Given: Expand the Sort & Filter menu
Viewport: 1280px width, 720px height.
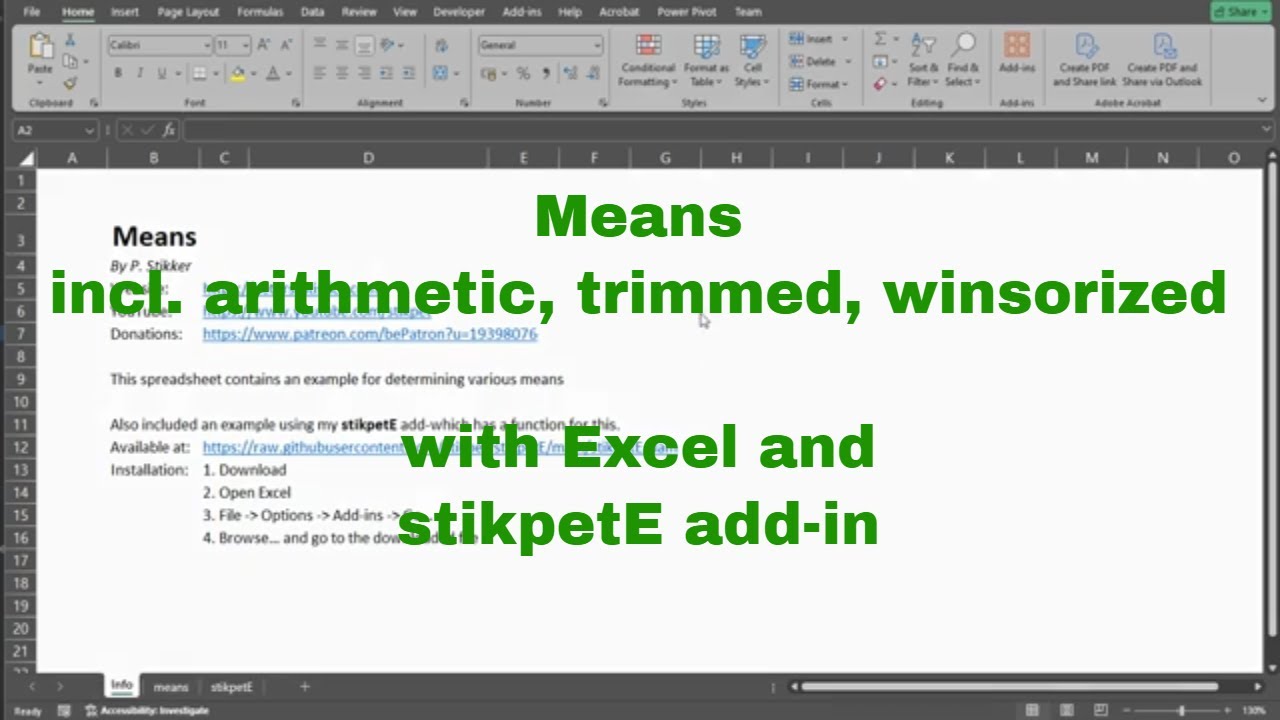Looking at the screenshot, I should 923,60.
